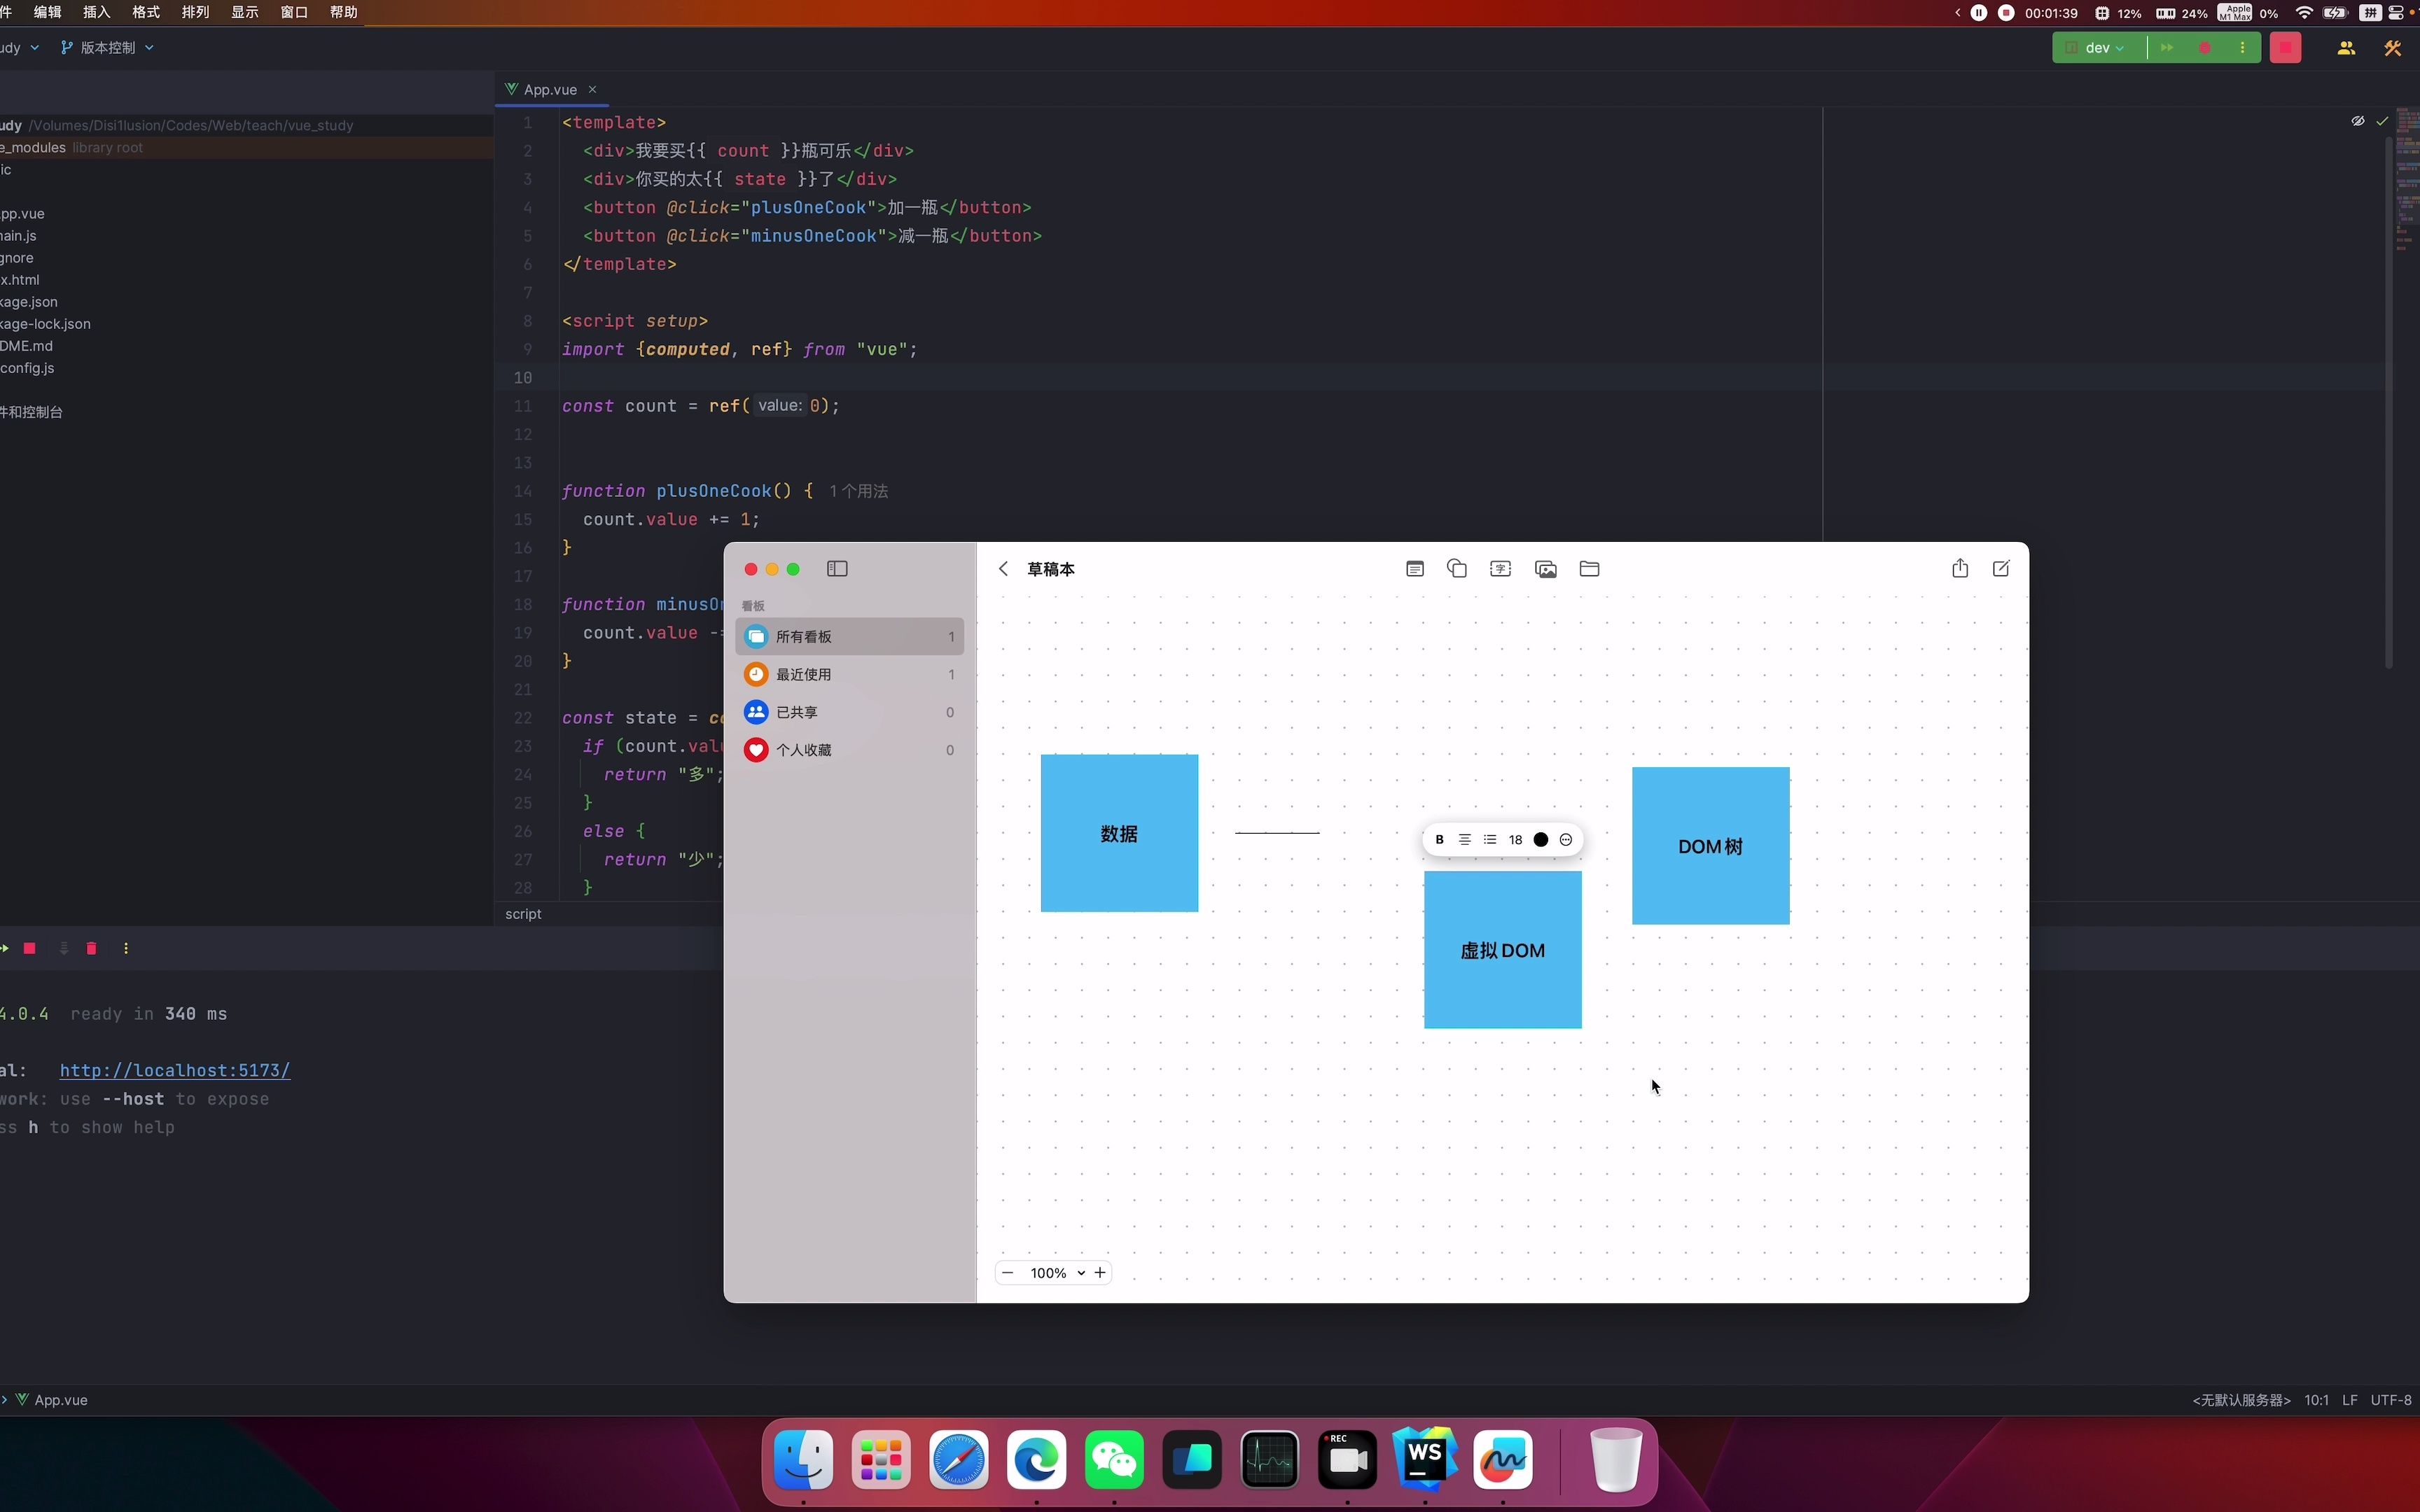This screenshot has width=2420, height=1512.
Task: Open WeChat from the Dock
Action: coord(1114,1460)
